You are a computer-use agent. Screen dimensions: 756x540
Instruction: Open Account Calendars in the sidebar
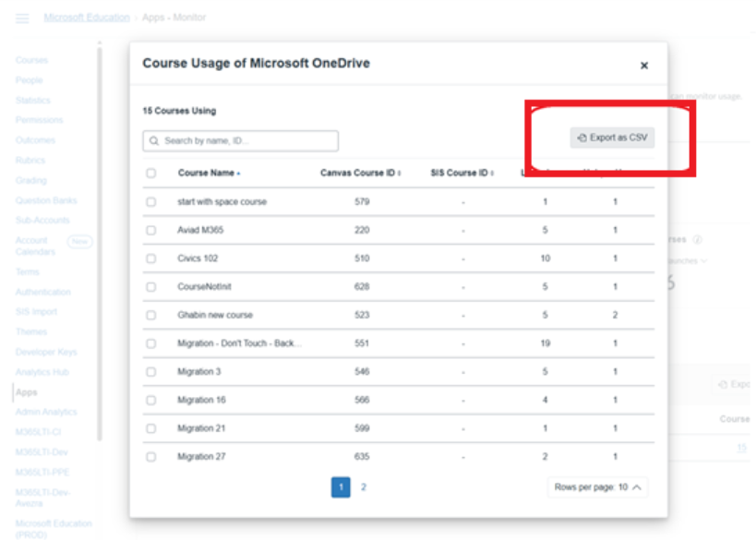(x=35, y=246)
